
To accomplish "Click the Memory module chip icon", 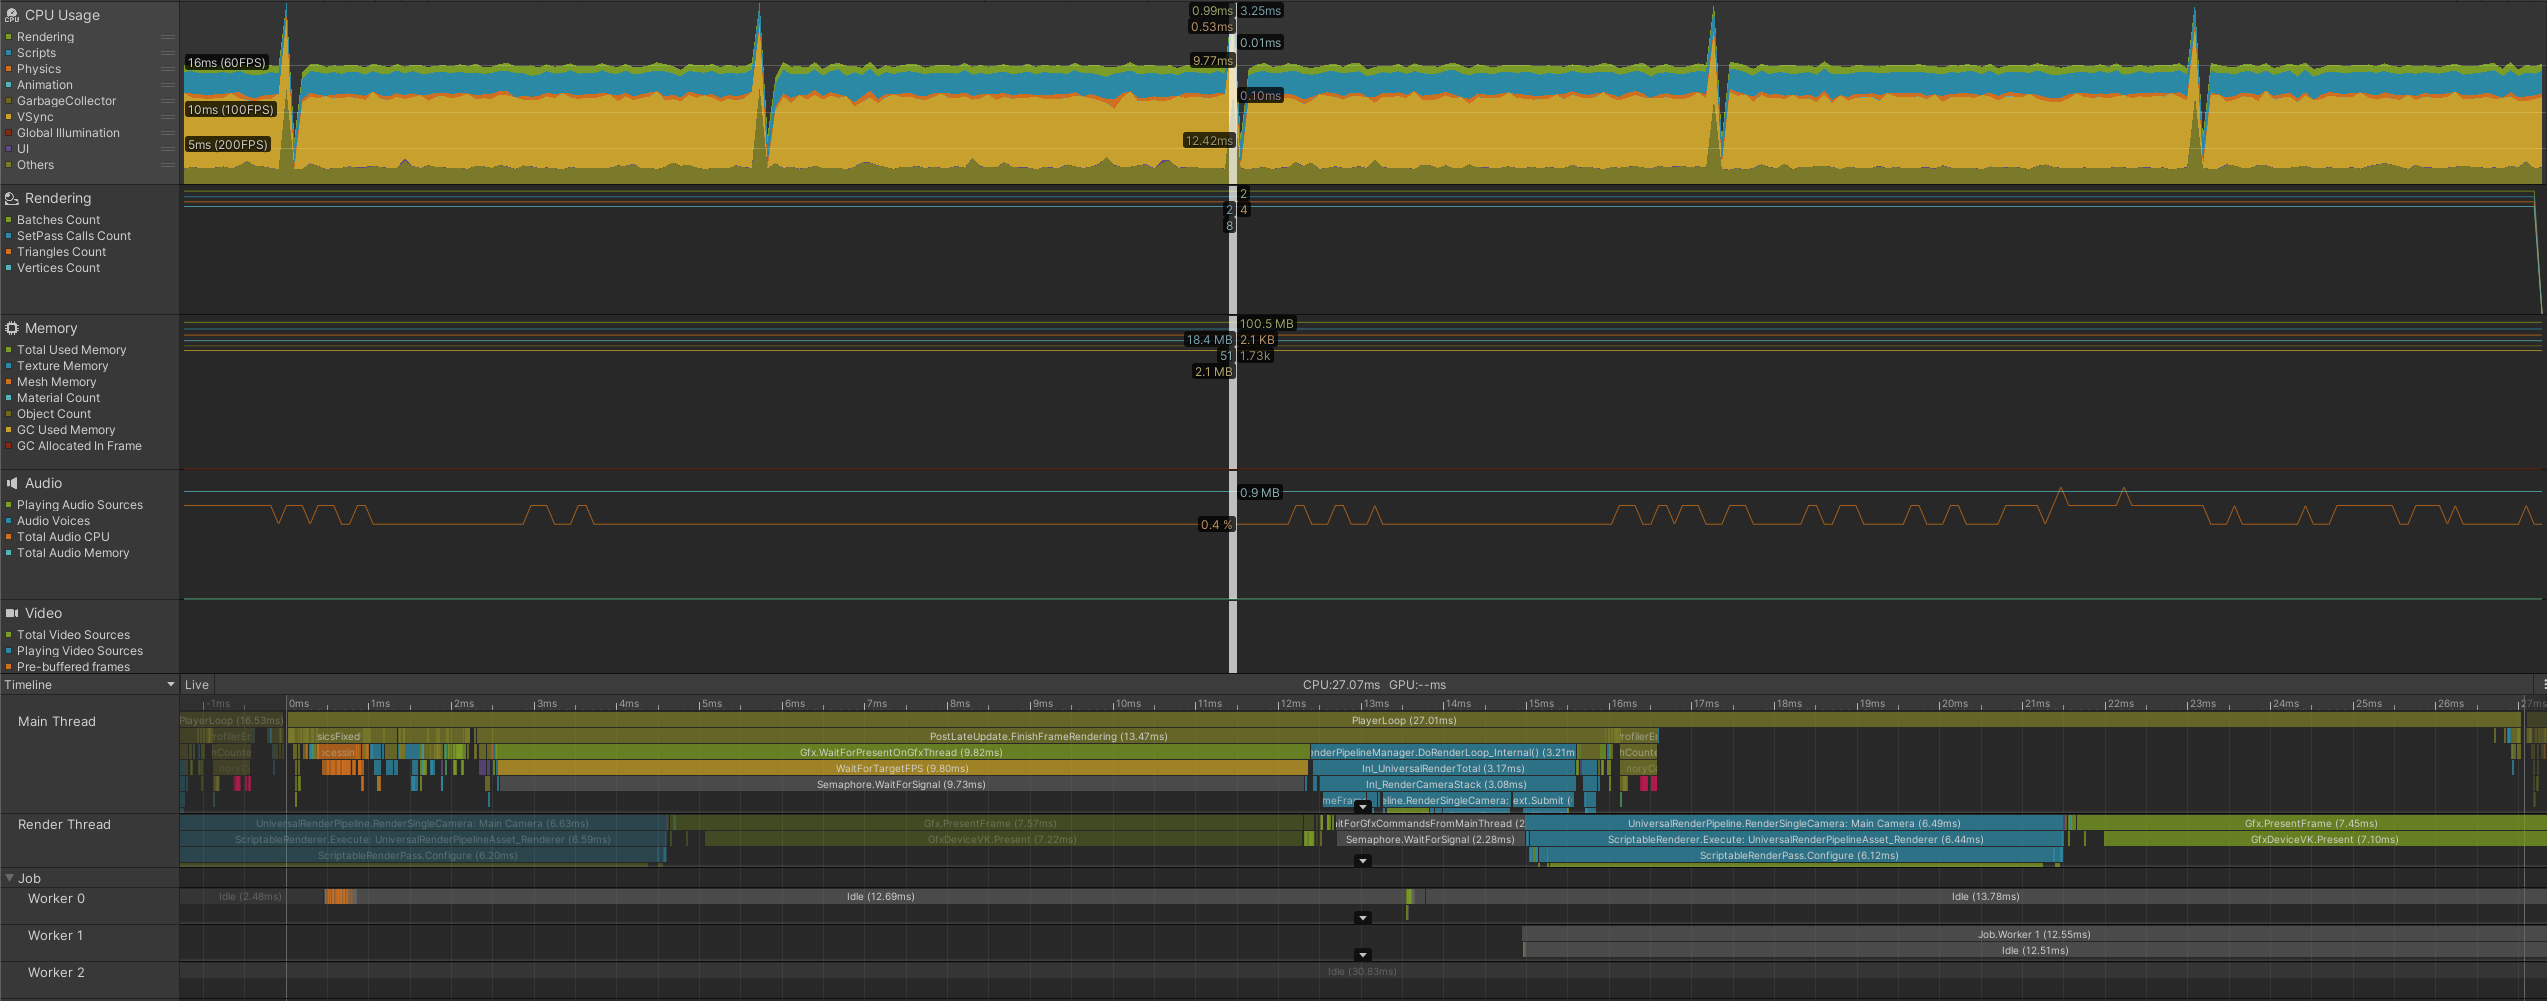I will [12, 328].
